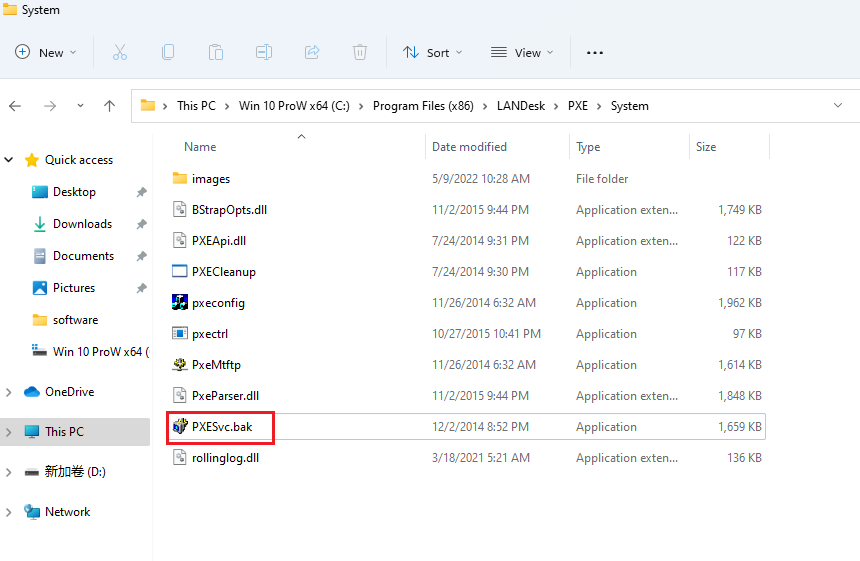The height and width of the screenshot is (561, 860).
Task: Click LANDesk breadcrumb segment
Action: coord(521,106)
